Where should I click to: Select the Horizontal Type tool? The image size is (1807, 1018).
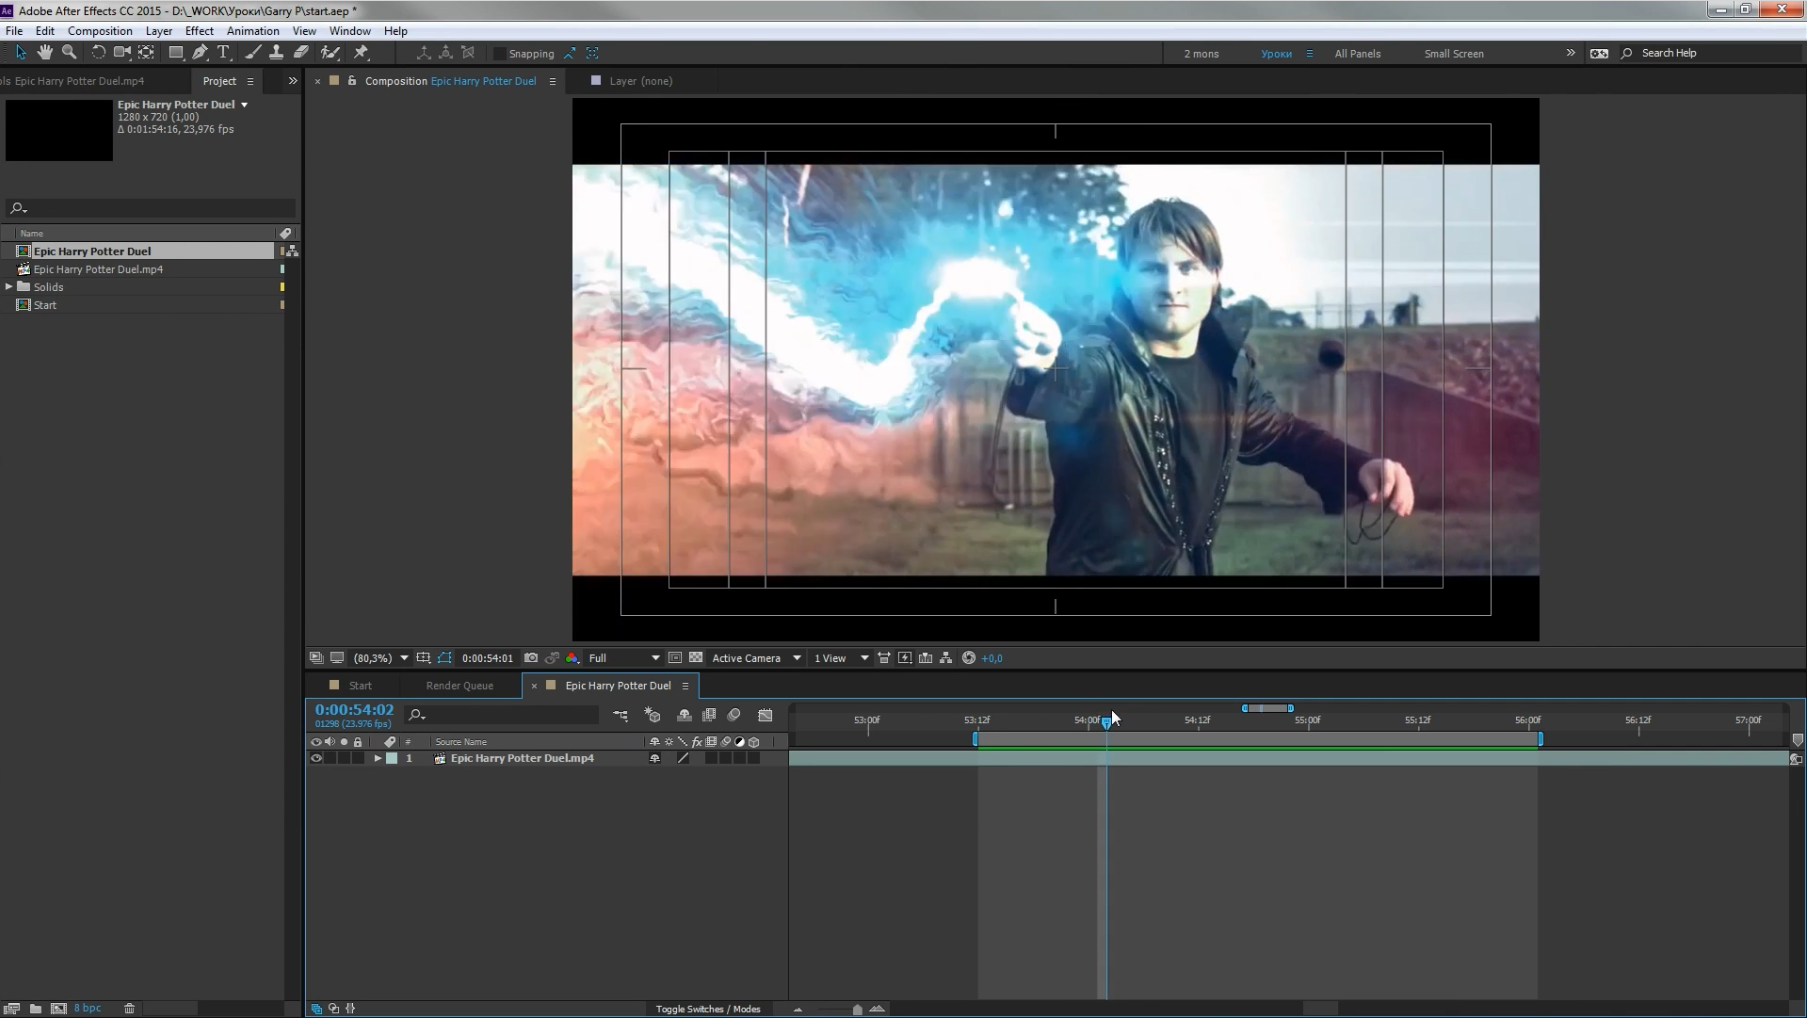(x=224, y=53)
